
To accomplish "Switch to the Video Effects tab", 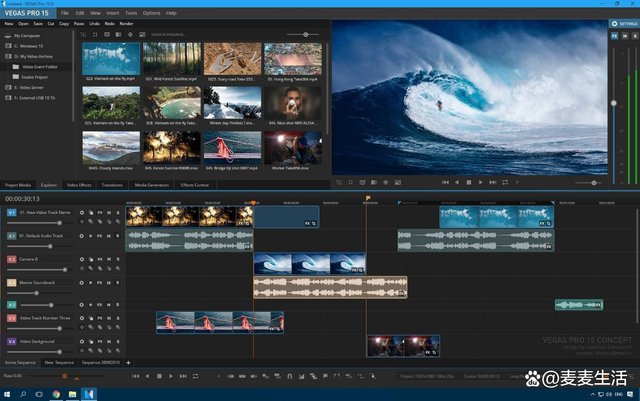I will pyautogui.click(x=79, y=185).
